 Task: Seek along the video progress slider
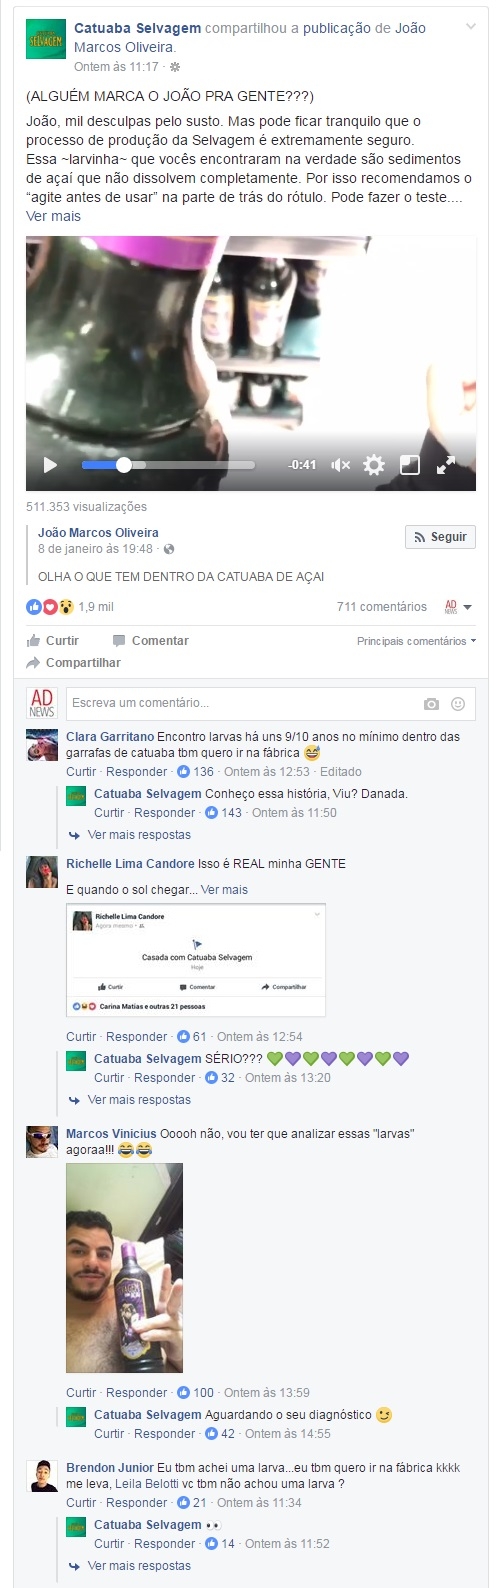(168, 465)
